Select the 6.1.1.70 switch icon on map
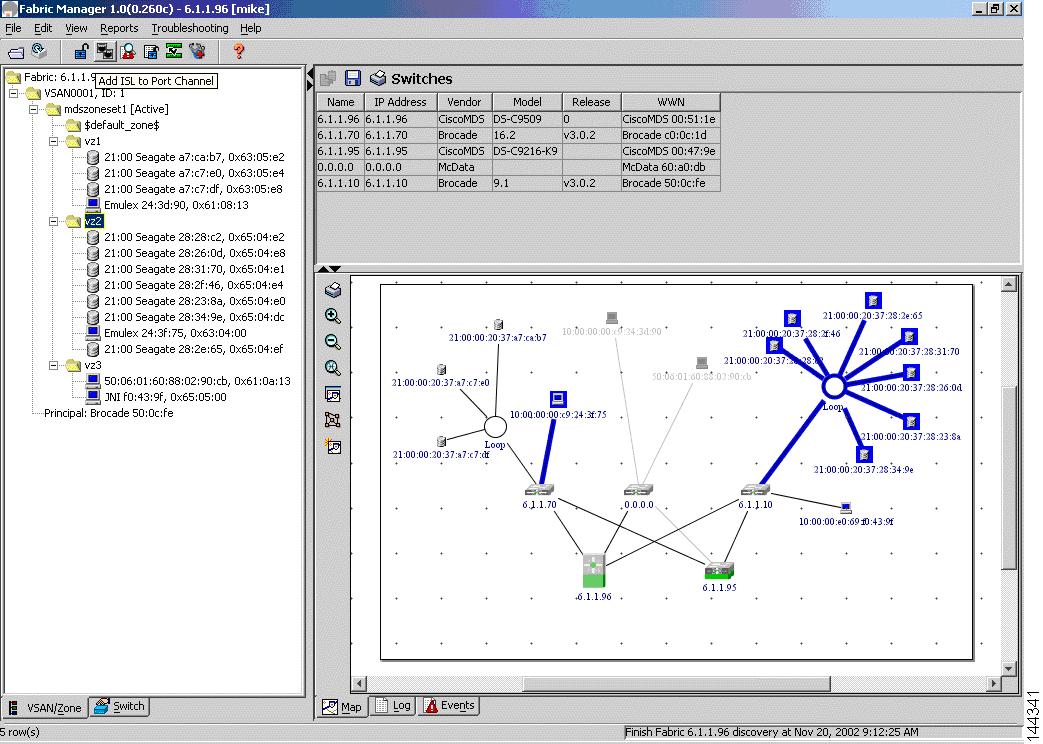 (539, 490)
